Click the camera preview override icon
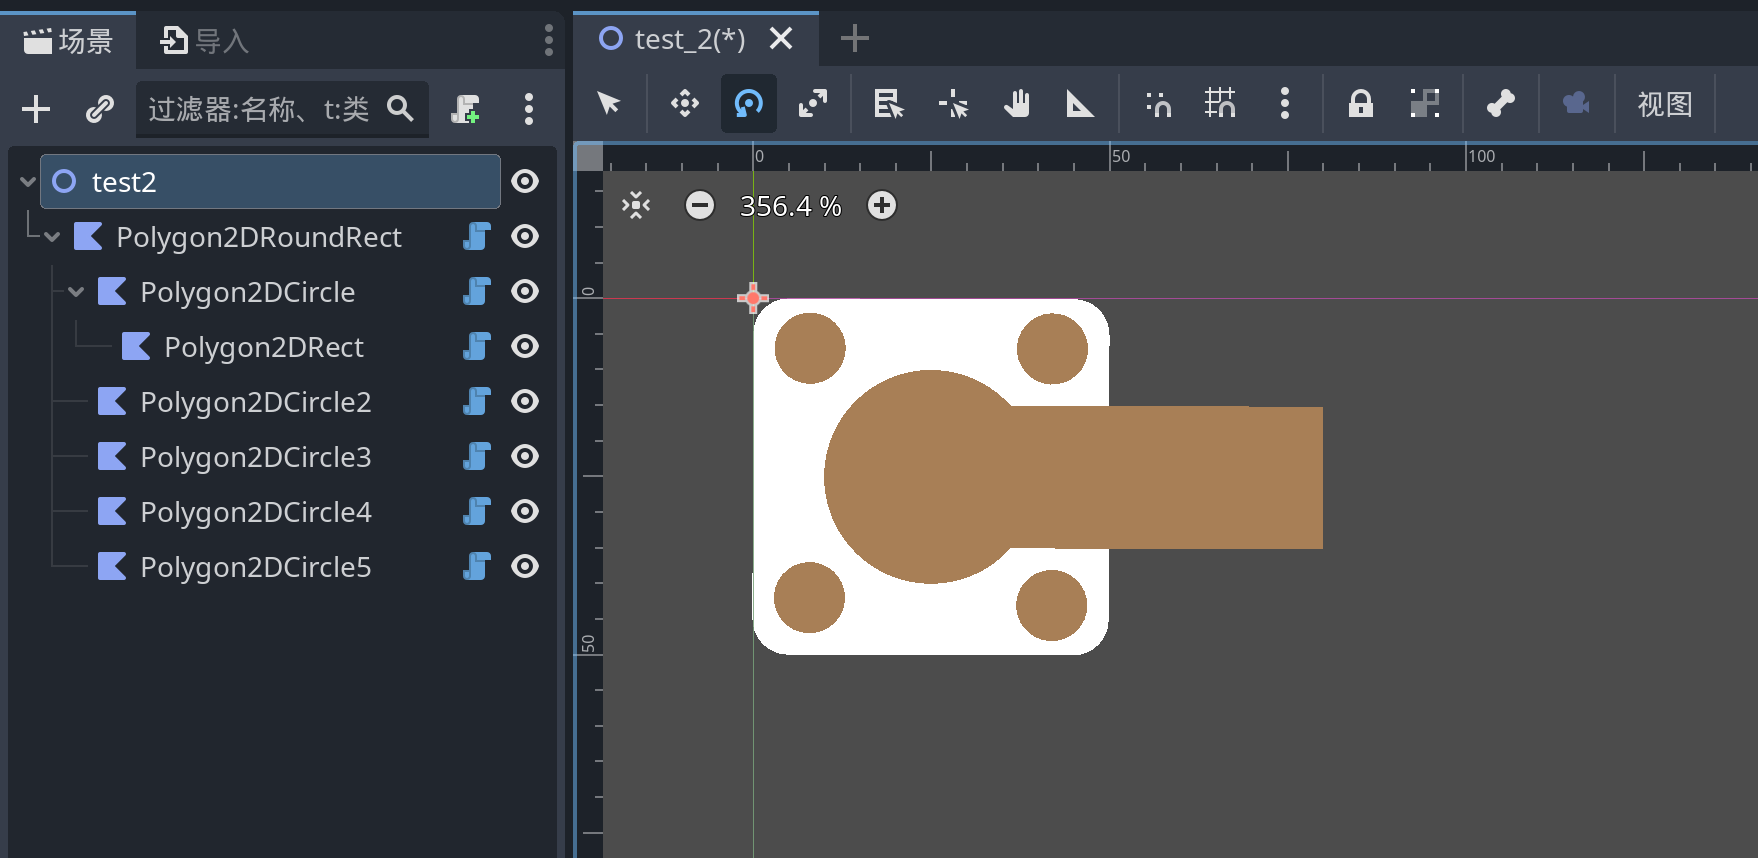1758x858 pixels. (x=1576, y=103)
